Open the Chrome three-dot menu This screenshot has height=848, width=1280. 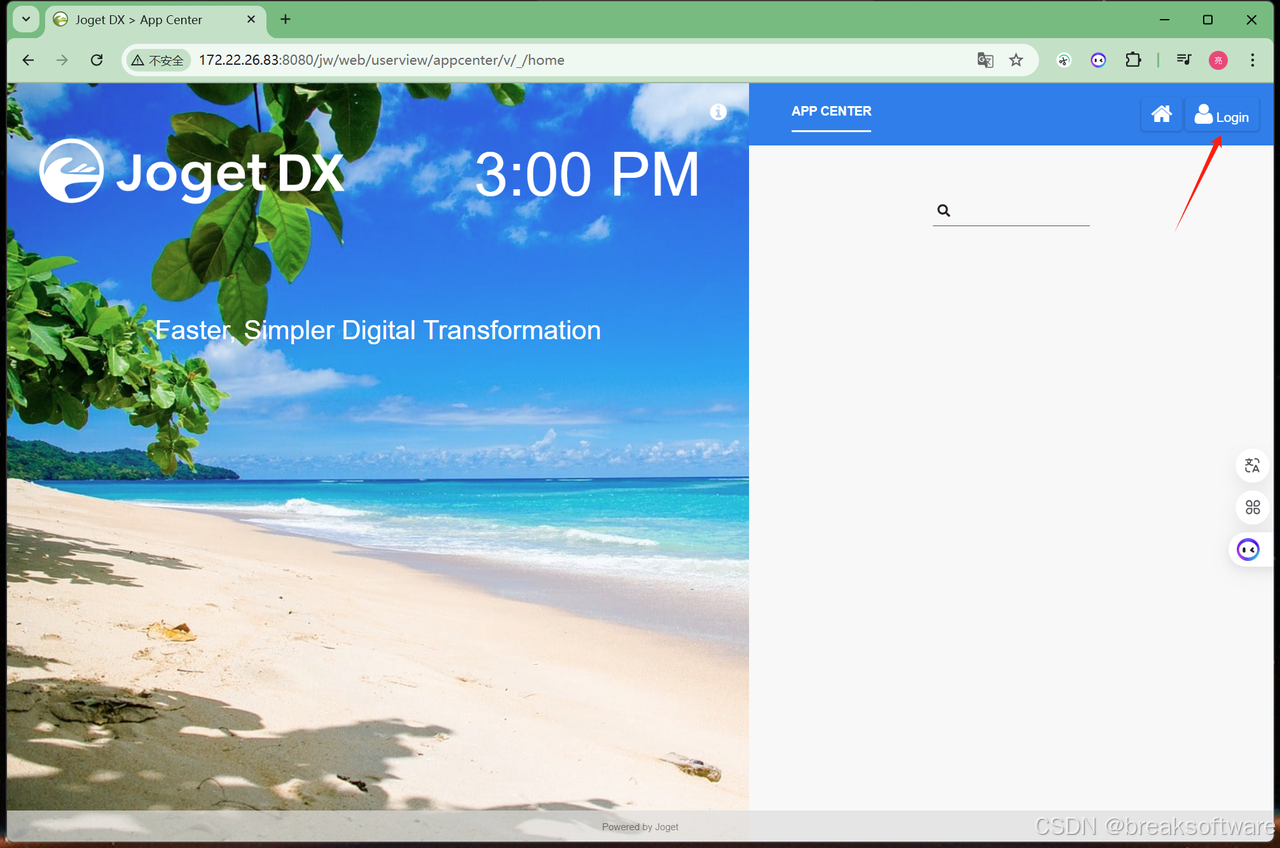tap(1253, 60)
